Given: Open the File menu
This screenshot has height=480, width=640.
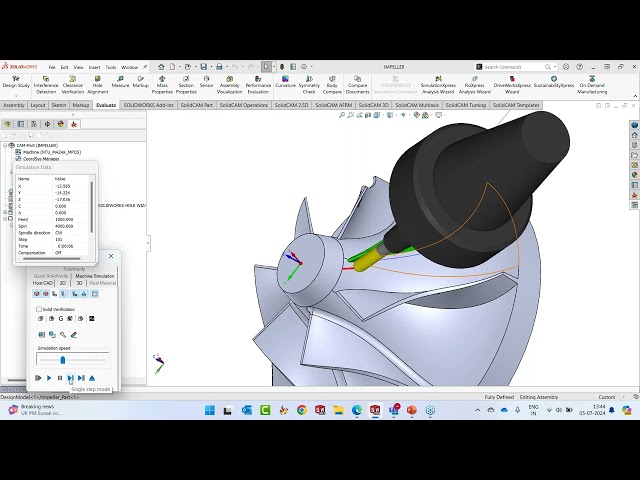Looking at the screenshot, I should (52, 67).
